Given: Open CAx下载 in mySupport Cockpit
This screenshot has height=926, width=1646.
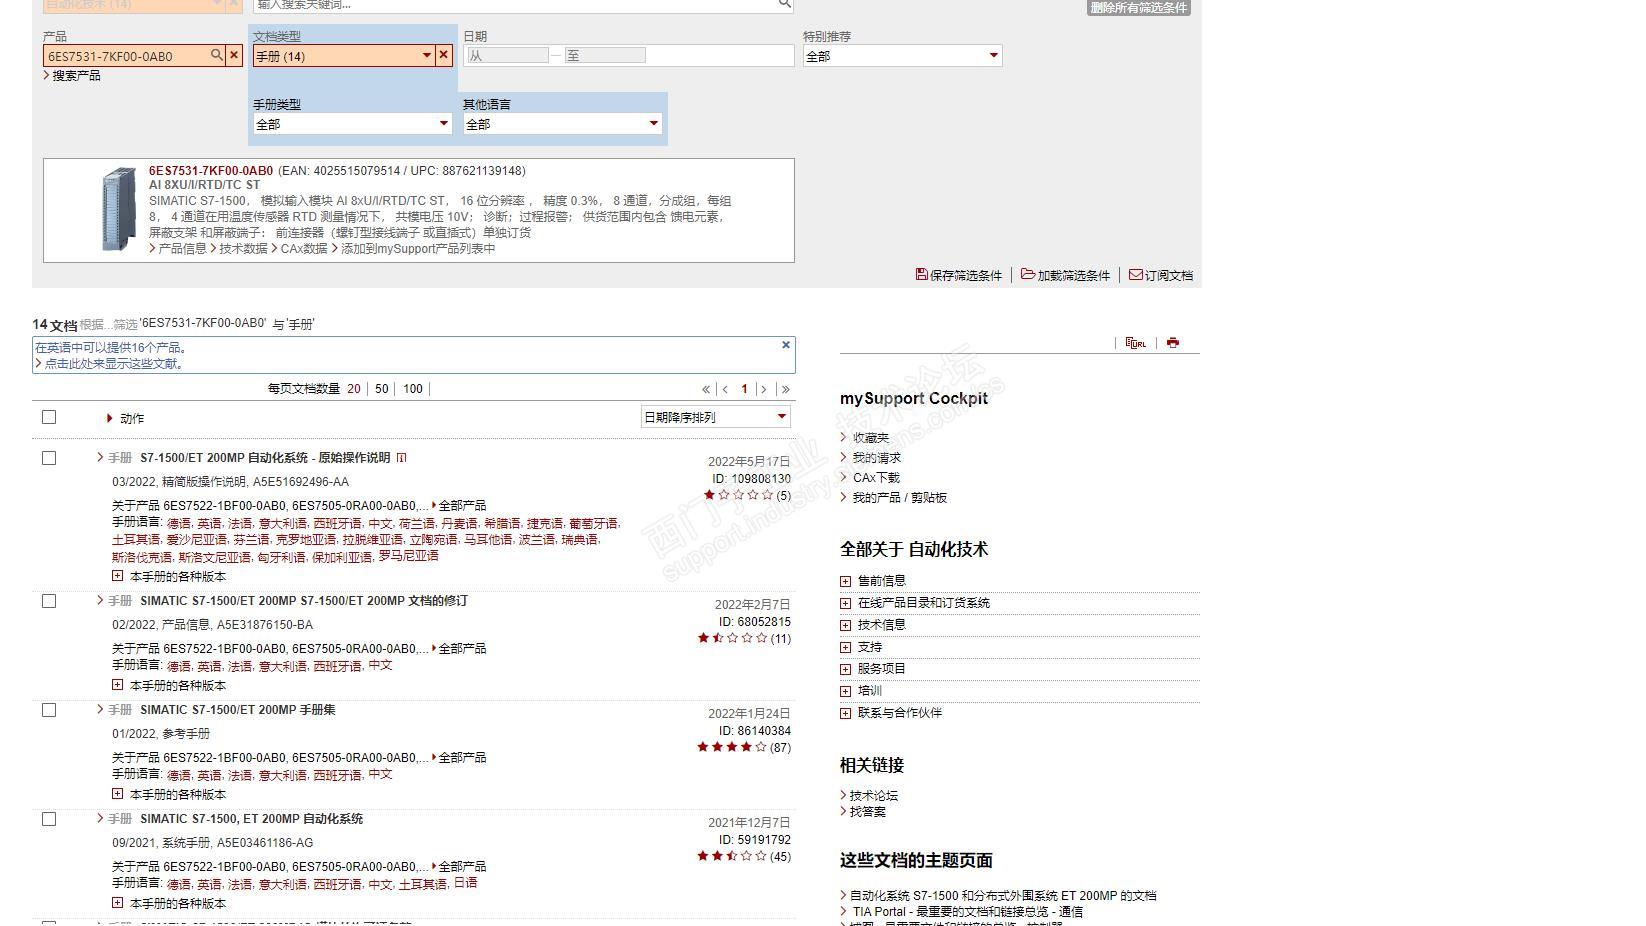Looking at the screenshot, I should click(876, 478).
